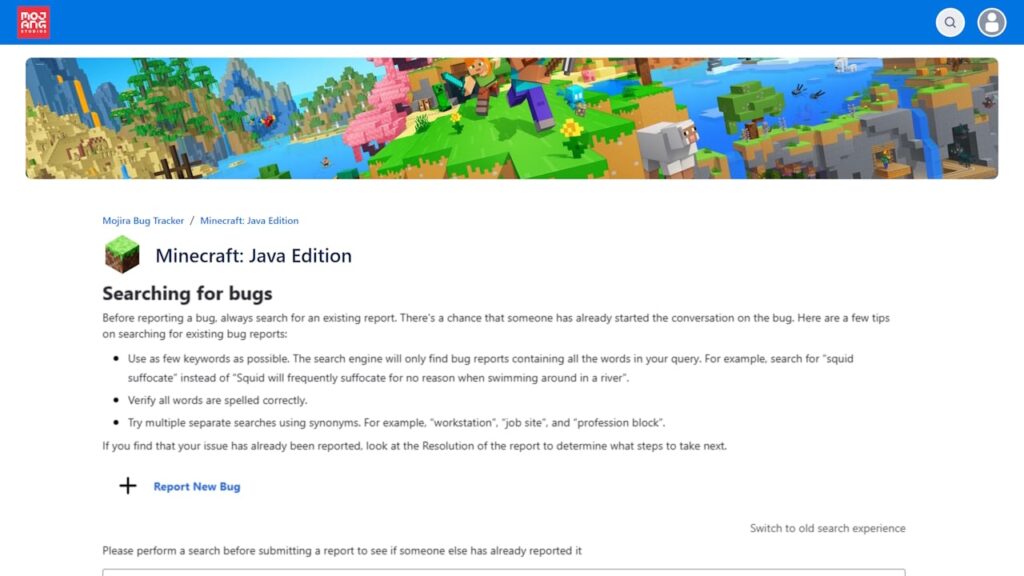The height and width of the screenshot is (576, 1024).
Task: Click the plus icon beside Report New Bug
Action: pyautogui.click(x=128, y=486)
